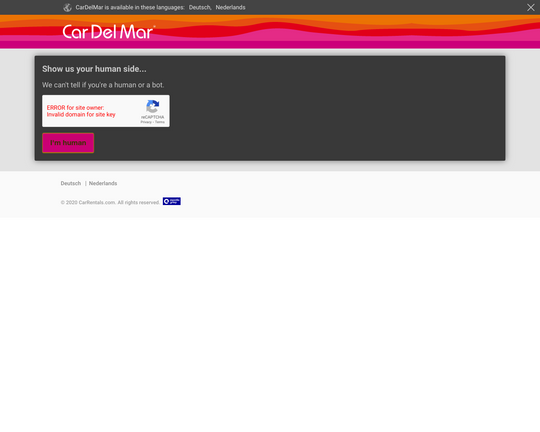Viewport: 540px width, 432px height.
Task: Click the "I'm human" button
Action: [68, 143]
